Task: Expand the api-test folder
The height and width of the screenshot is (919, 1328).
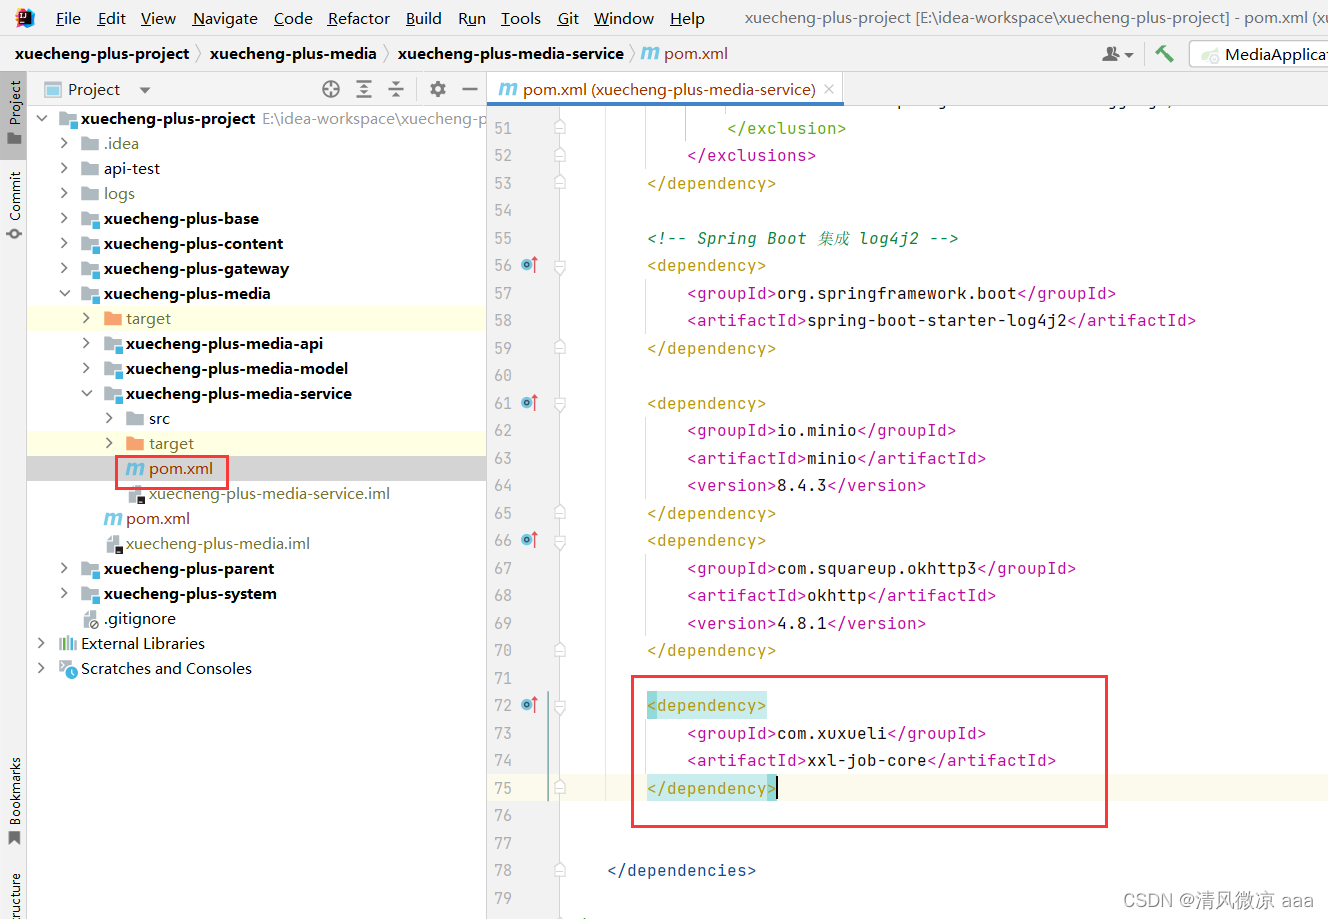Action: point(64,168)
